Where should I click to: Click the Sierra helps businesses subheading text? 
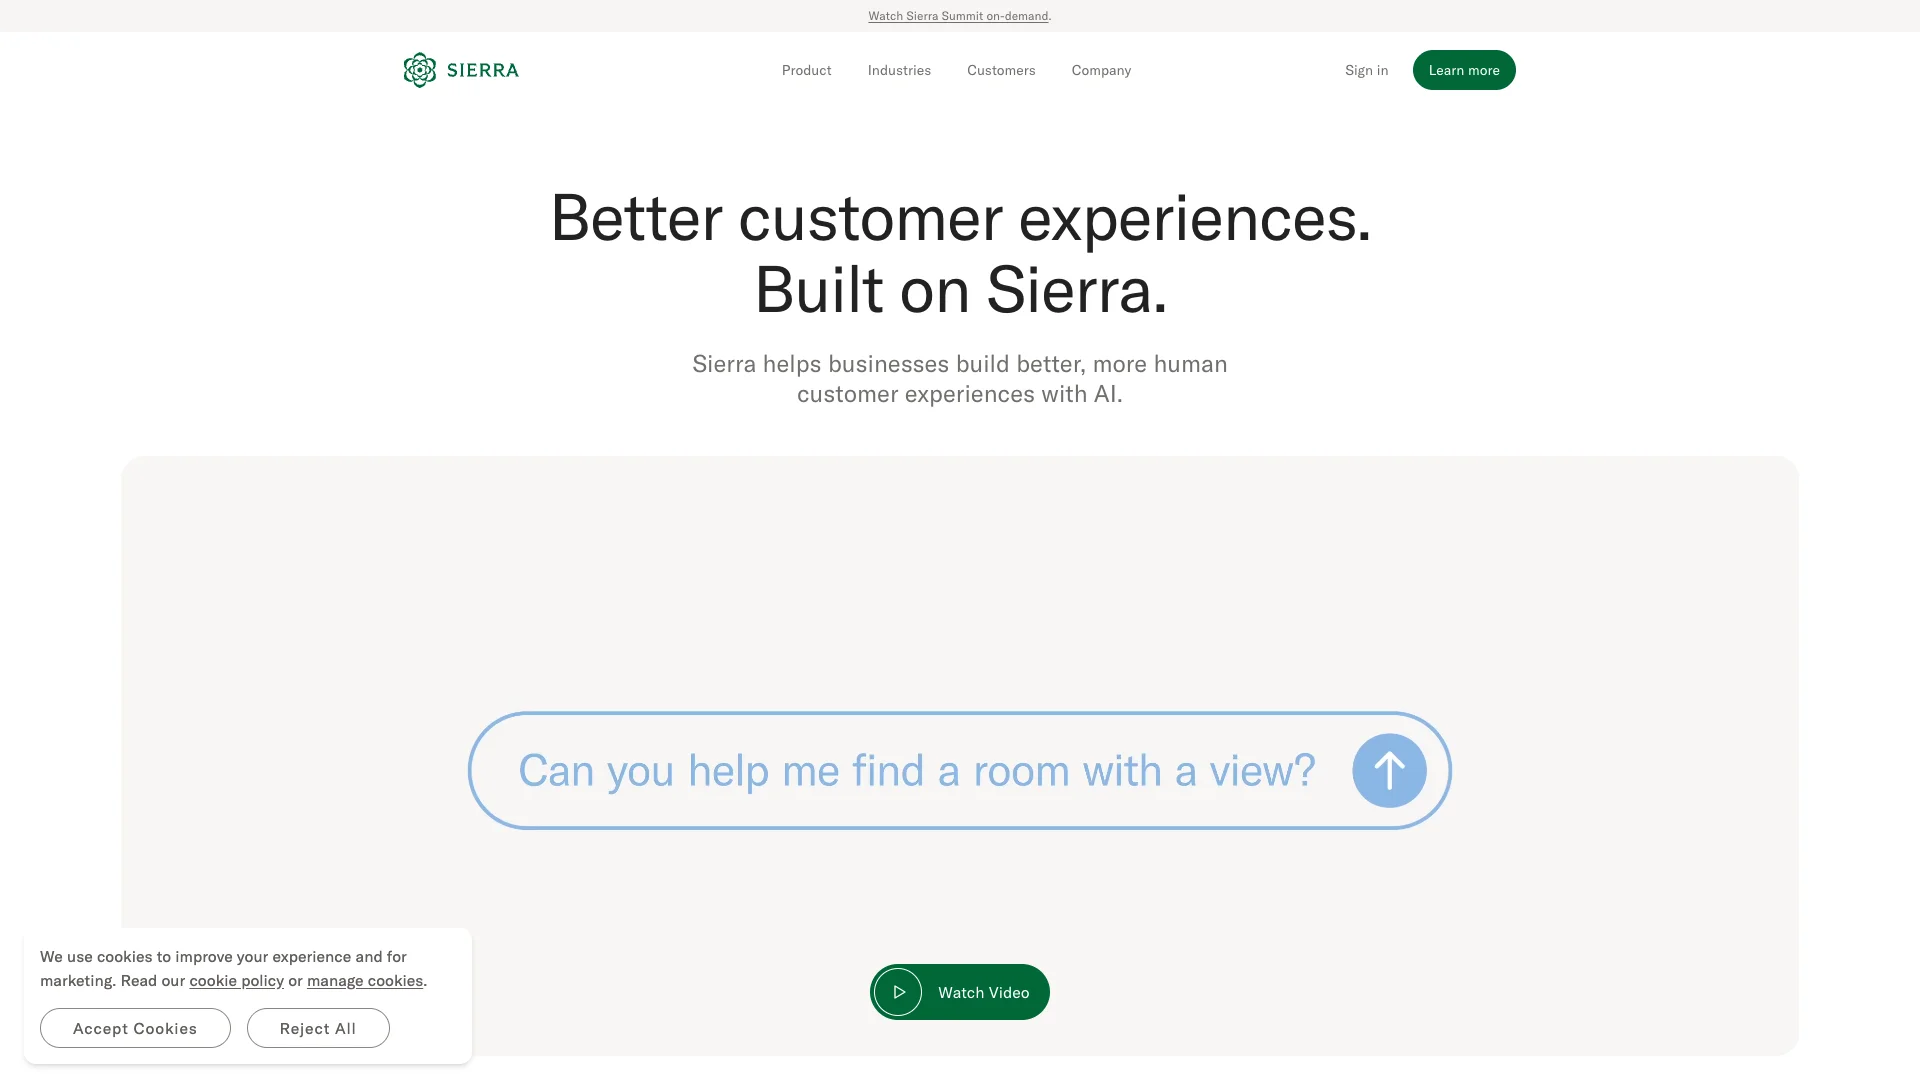click(960, 379)
